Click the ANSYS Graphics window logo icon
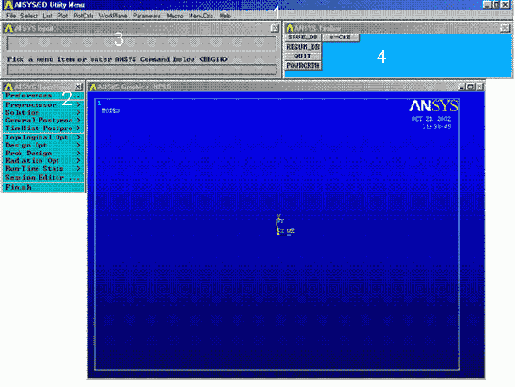This screenshot has height=387, width=515. click(93, 87)
